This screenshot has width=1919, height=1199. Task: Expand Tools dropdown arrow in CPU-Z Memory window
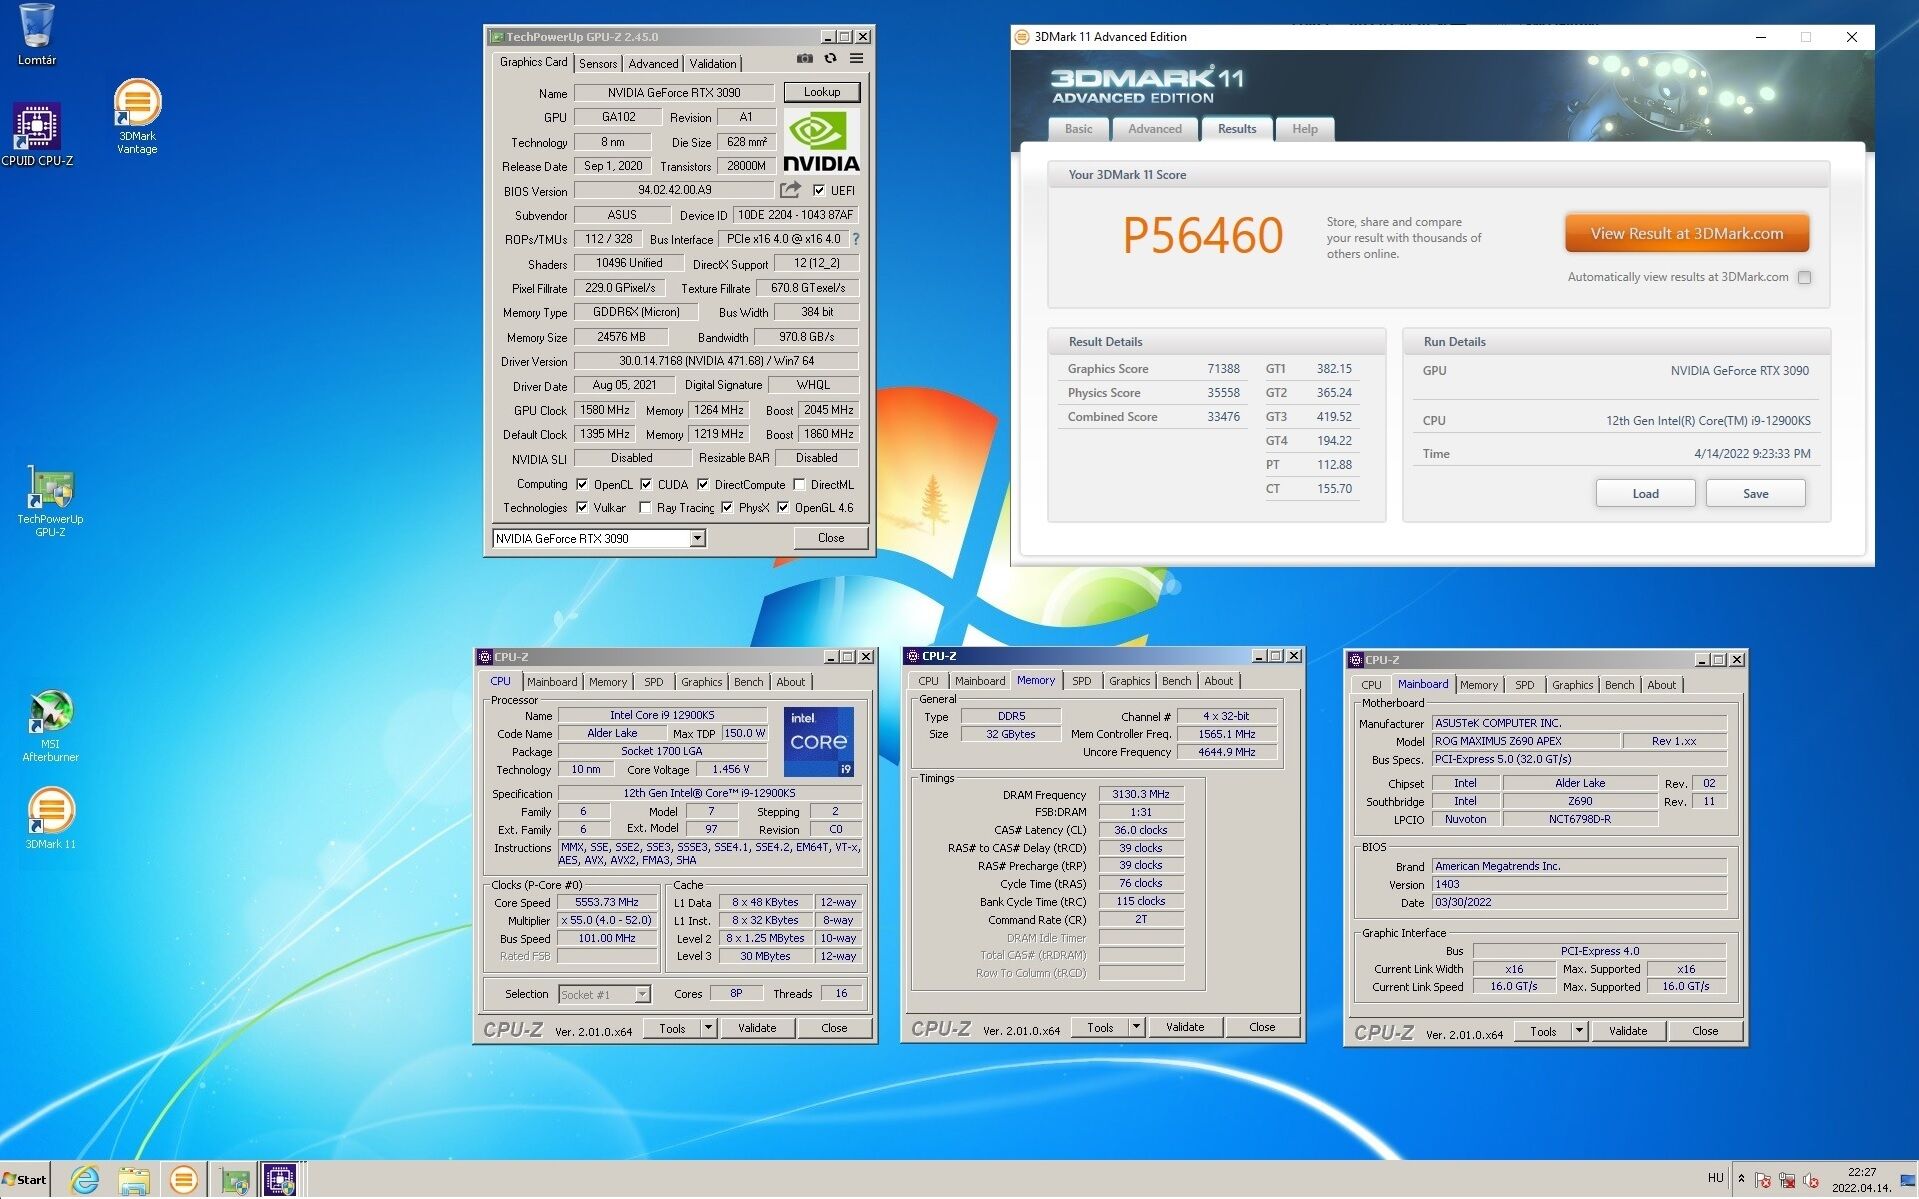[x=1136, y=1026]
